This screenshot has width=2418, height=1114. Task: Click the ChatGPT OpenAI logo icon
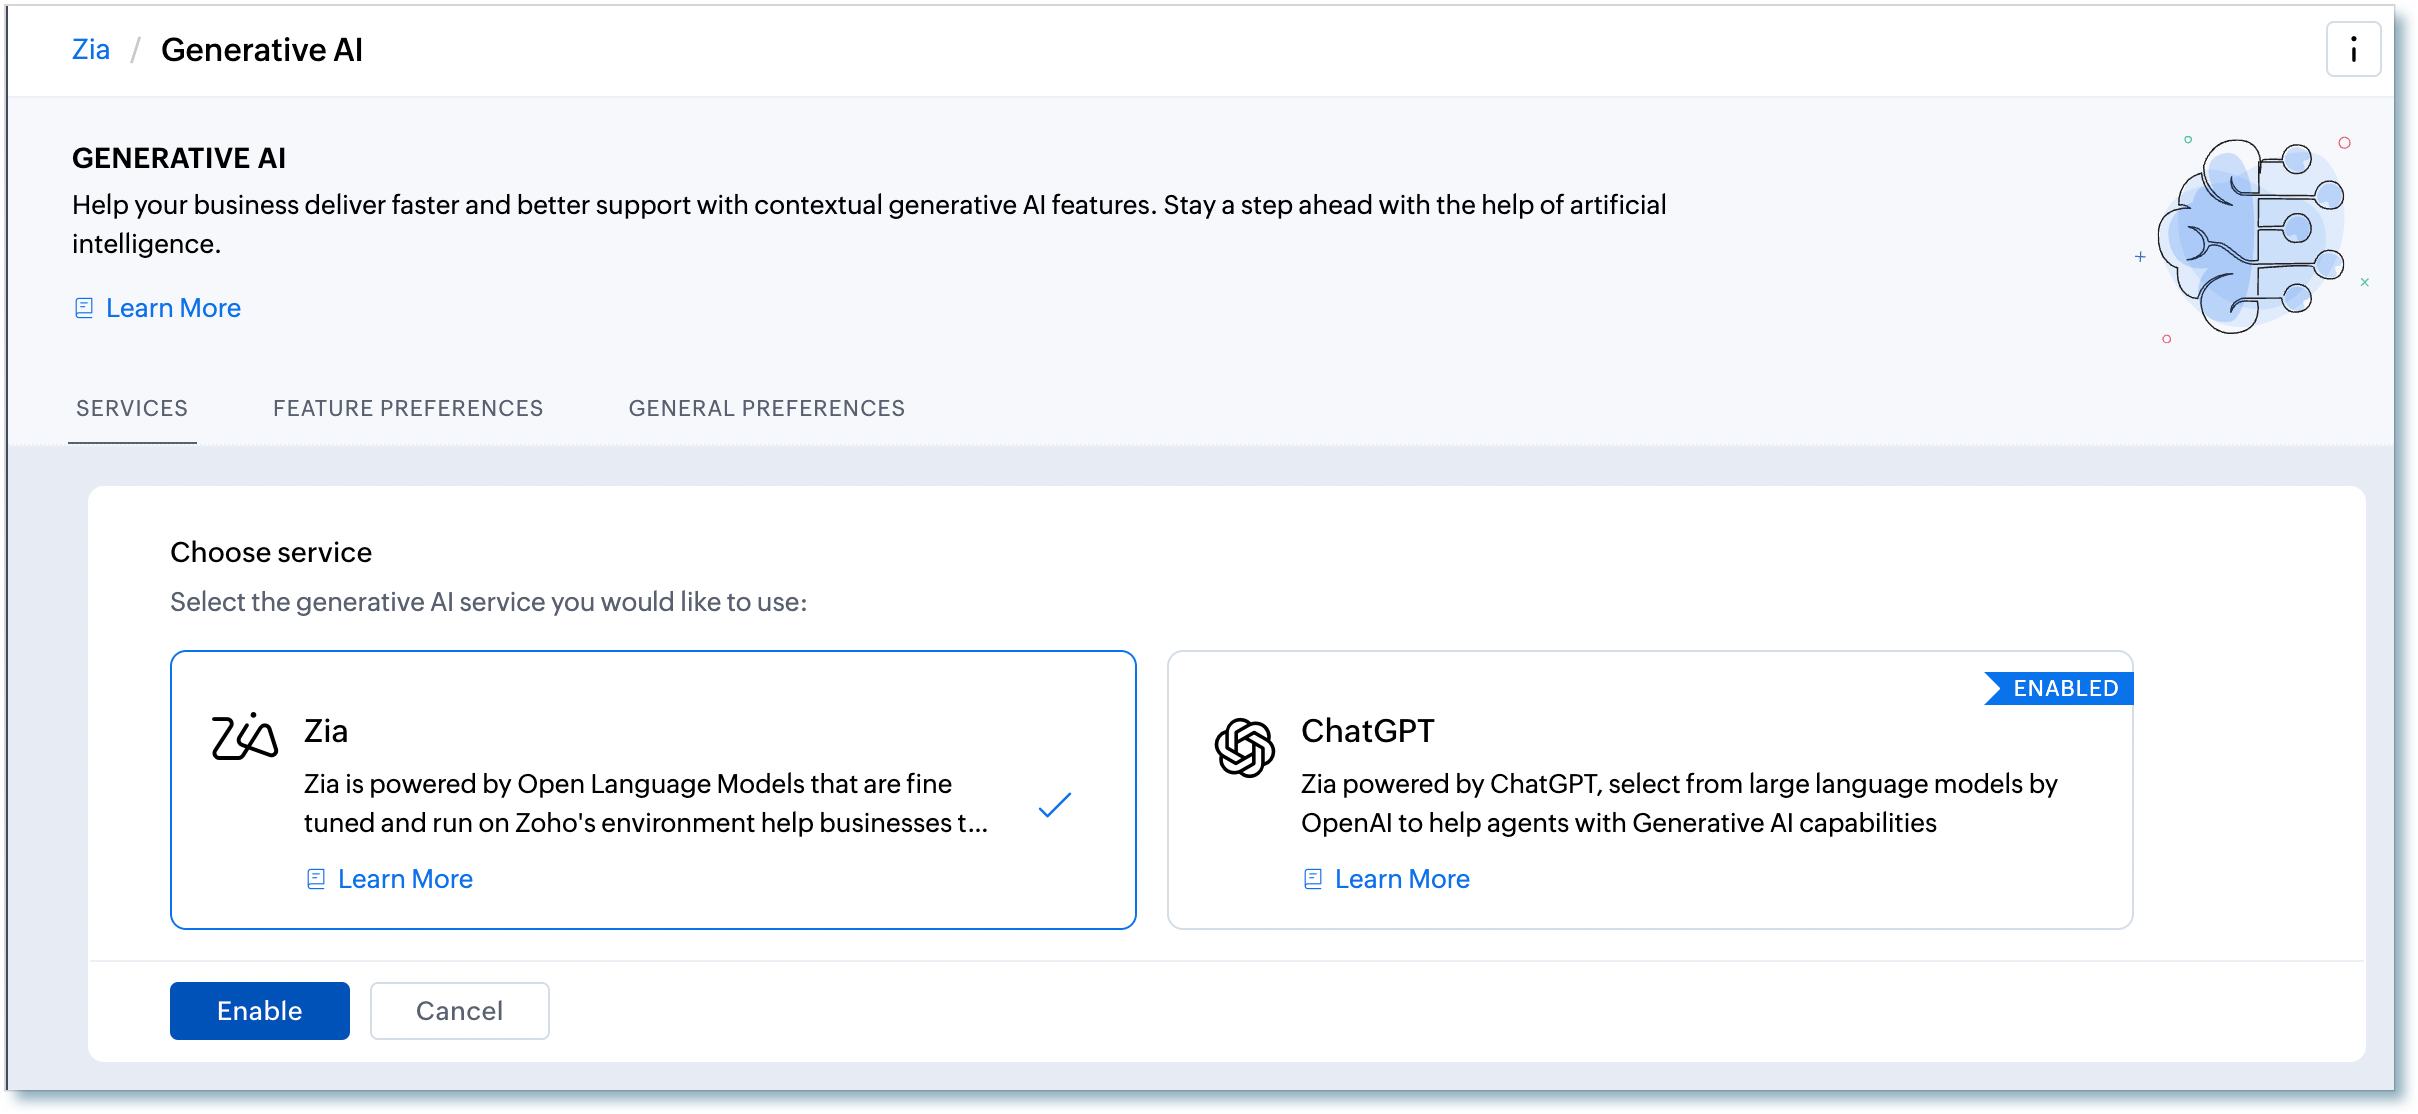pyautogui.click(x=1244, y=747)
